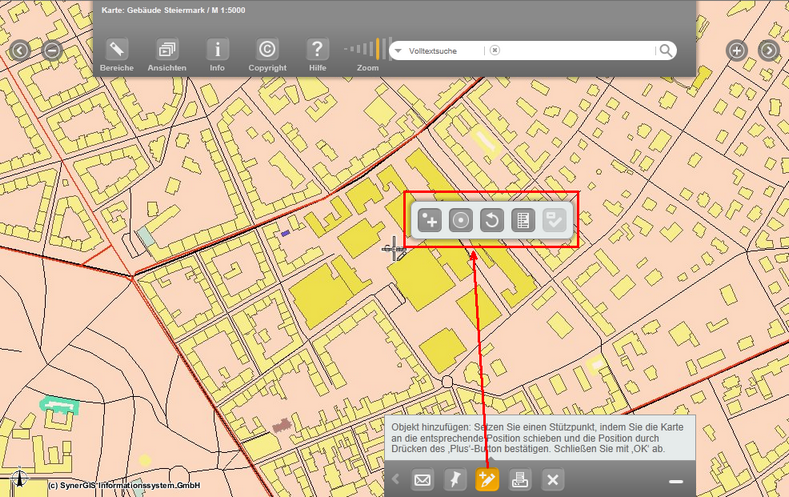The width and height of the screenshot is (789, 497).
Task: Open the Bereiche tool
Action: pyautogui.click(x=116, y=50)
